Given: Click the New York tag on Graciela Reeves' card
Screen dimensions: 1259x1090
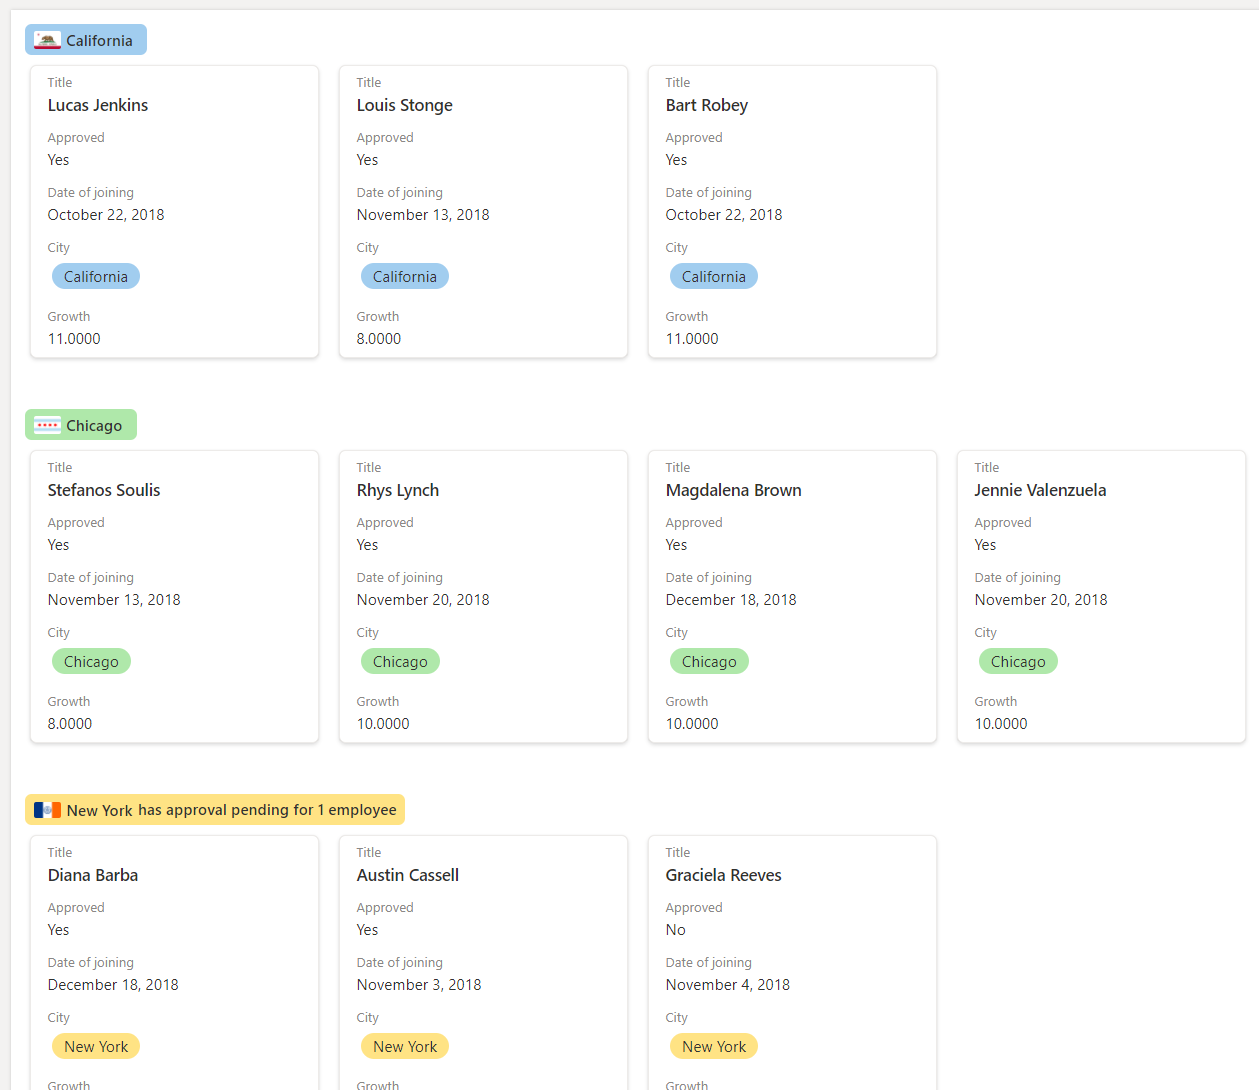Looking at the screenshot, I should click(x=714, y=1046).
